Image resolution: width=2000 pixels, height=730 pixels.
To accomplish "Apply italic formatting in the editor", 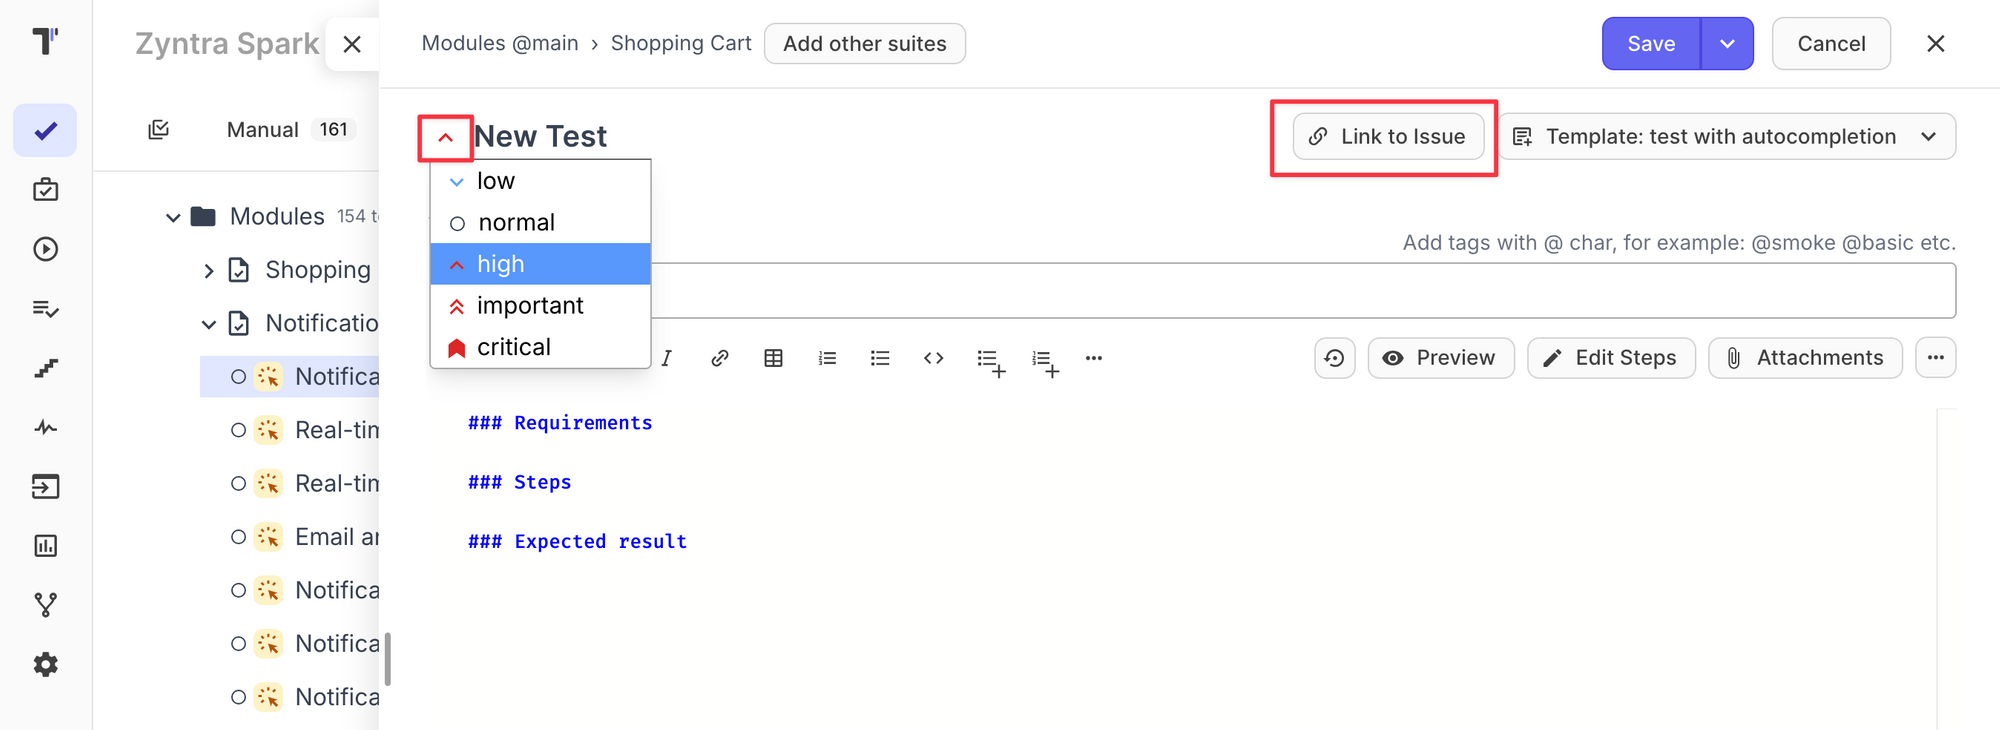I will [x=666, y=358].
